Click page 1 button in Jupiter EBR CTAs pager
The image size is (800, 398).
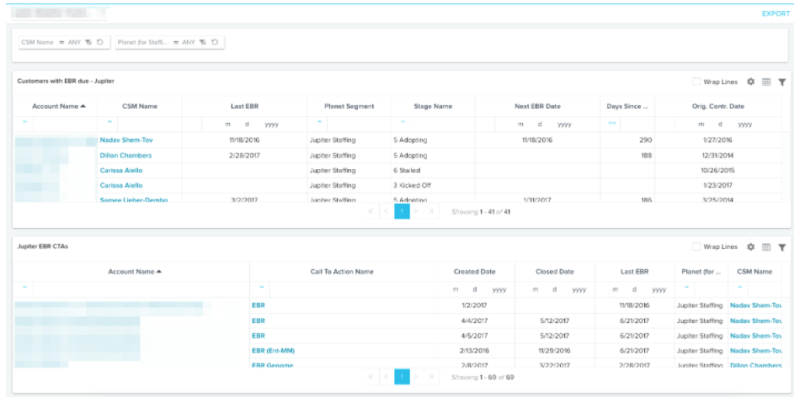tap(402, 377)
